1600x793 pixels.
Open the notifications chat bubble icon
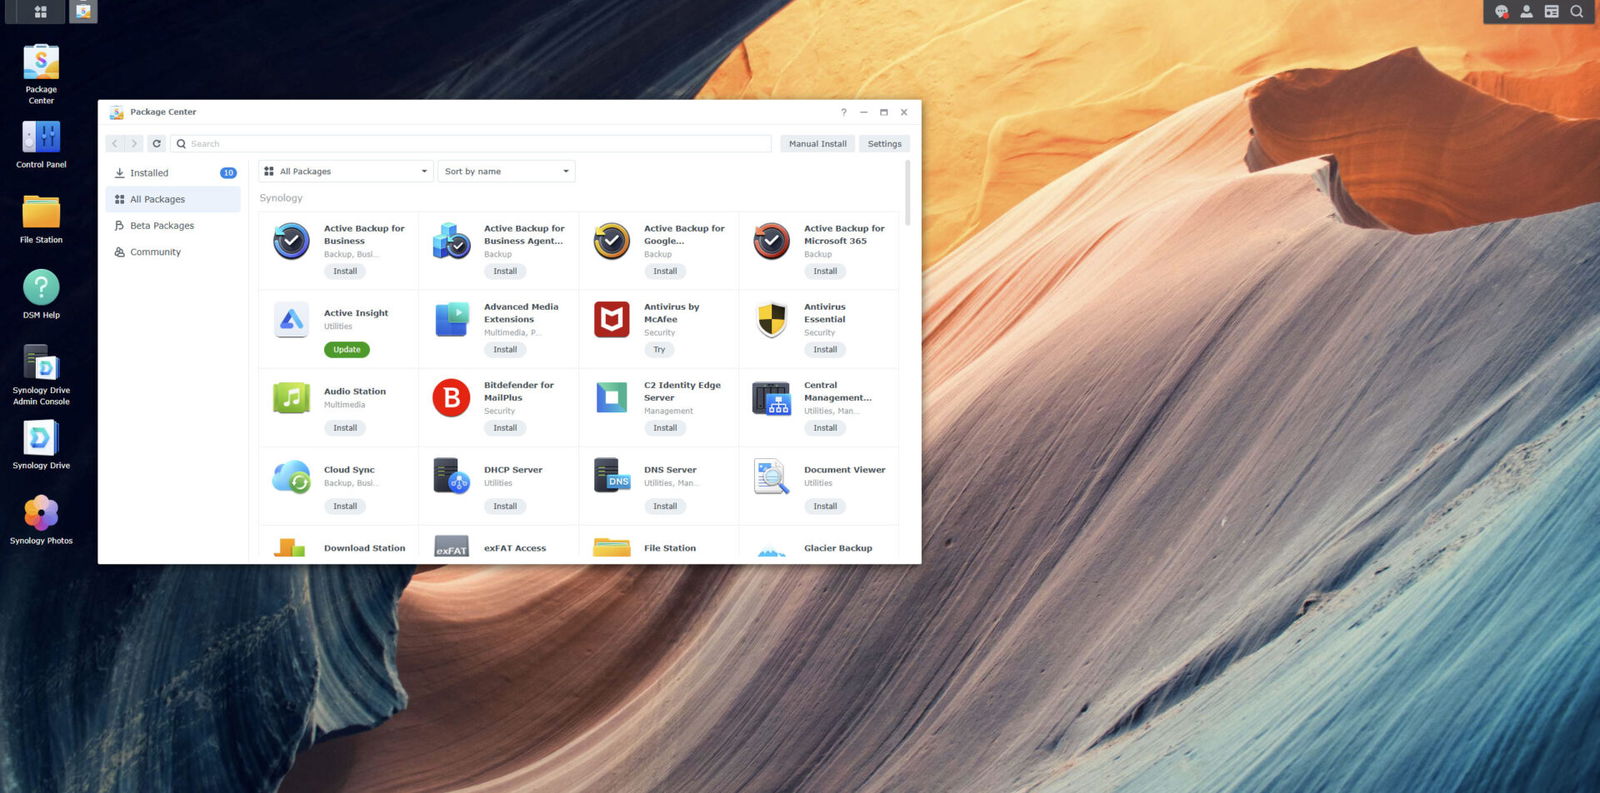tap(1501, 12)
